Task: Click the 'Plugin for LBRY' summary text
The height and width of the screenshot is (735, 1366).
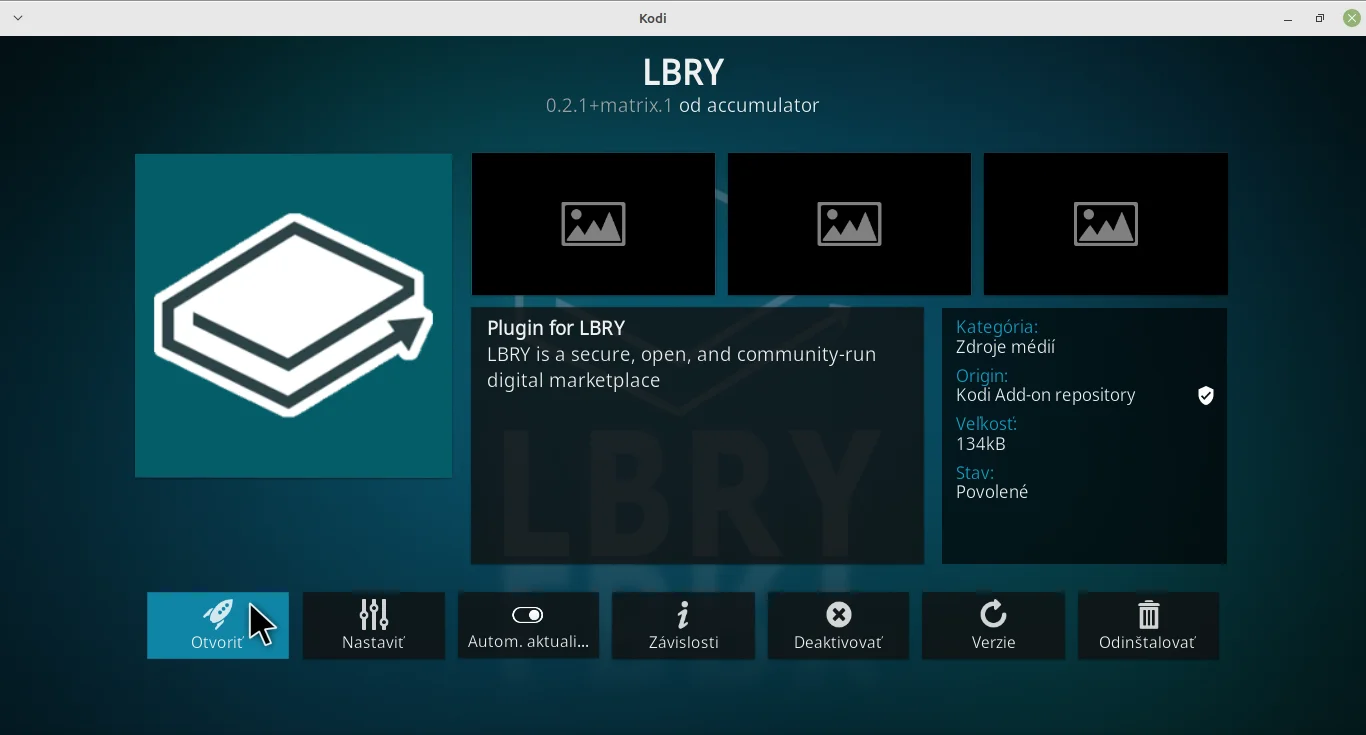Action: [557, 328]
